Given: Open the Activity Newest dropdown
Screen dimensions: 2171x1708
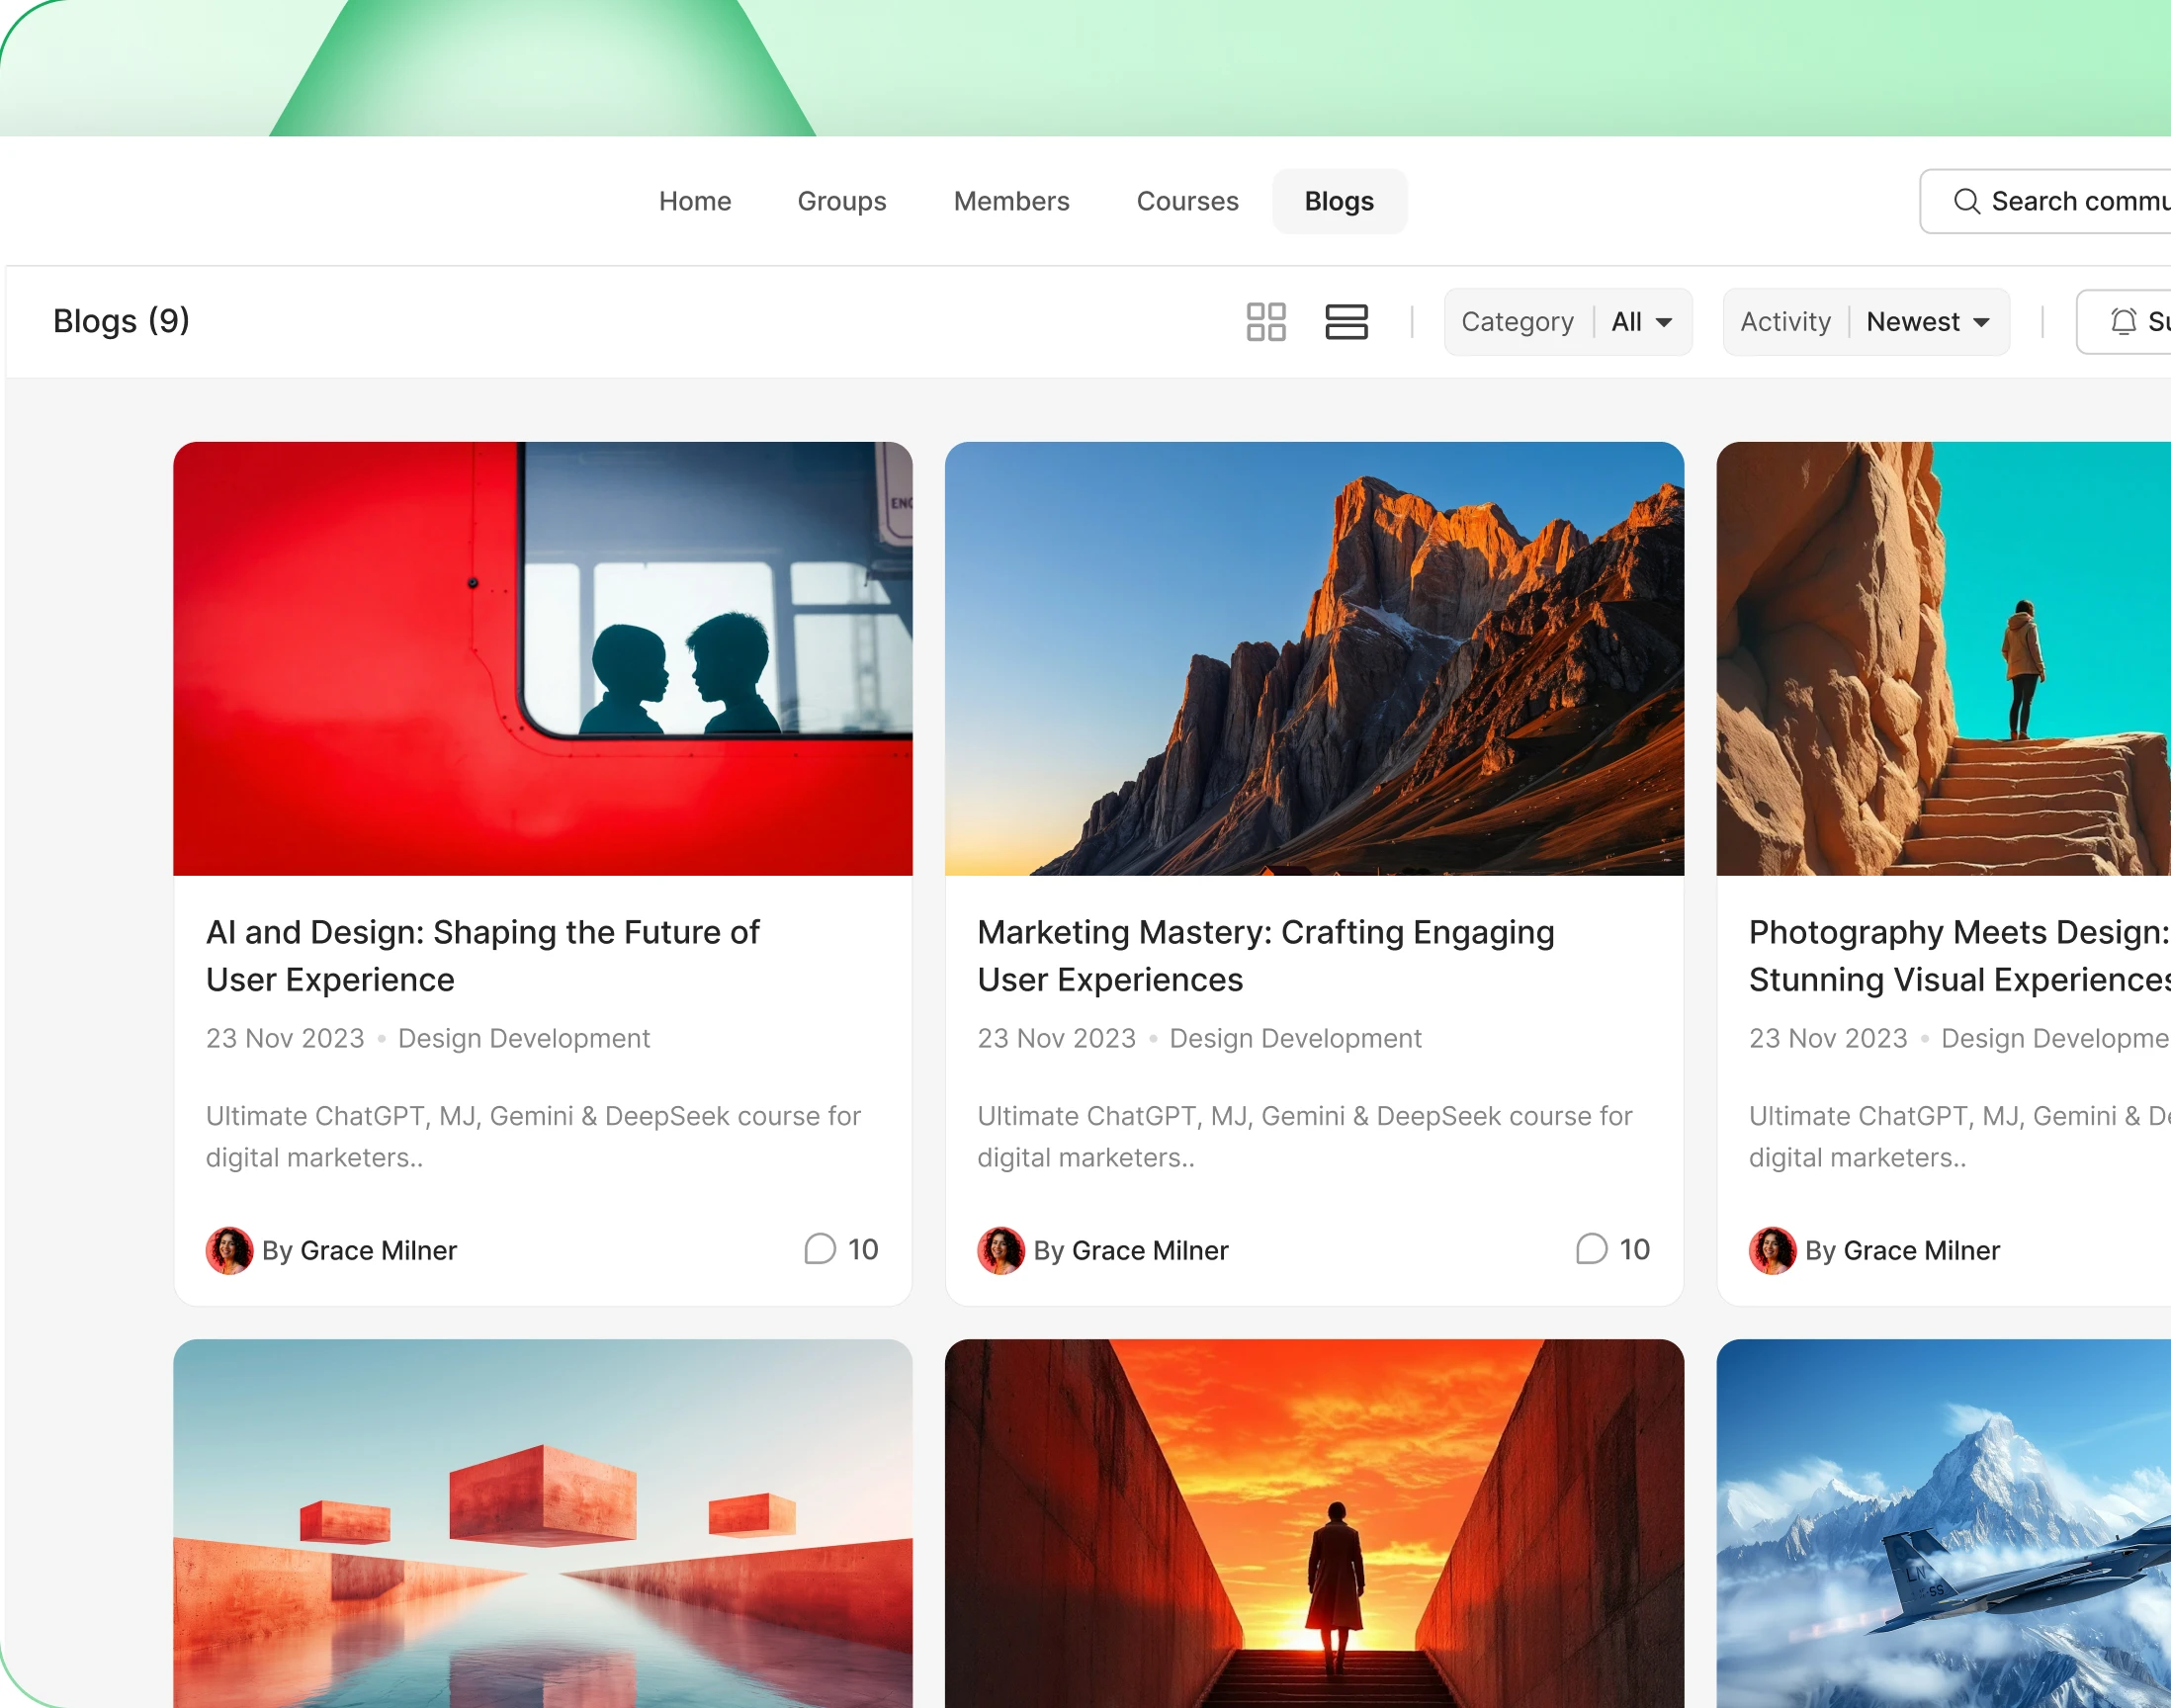Looking at the screenshot, I should point(1866,322).
